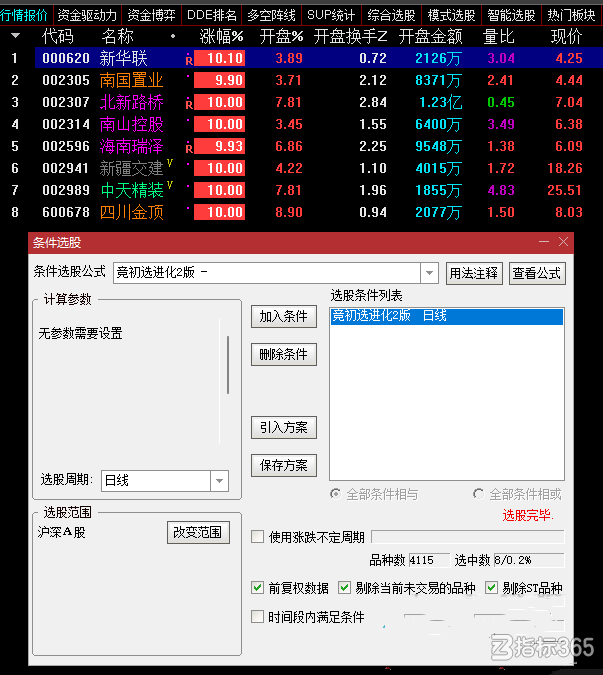Switch to the 资金驱动力 tab
This screenshot has width=603, height=675.
click(87, 15)
